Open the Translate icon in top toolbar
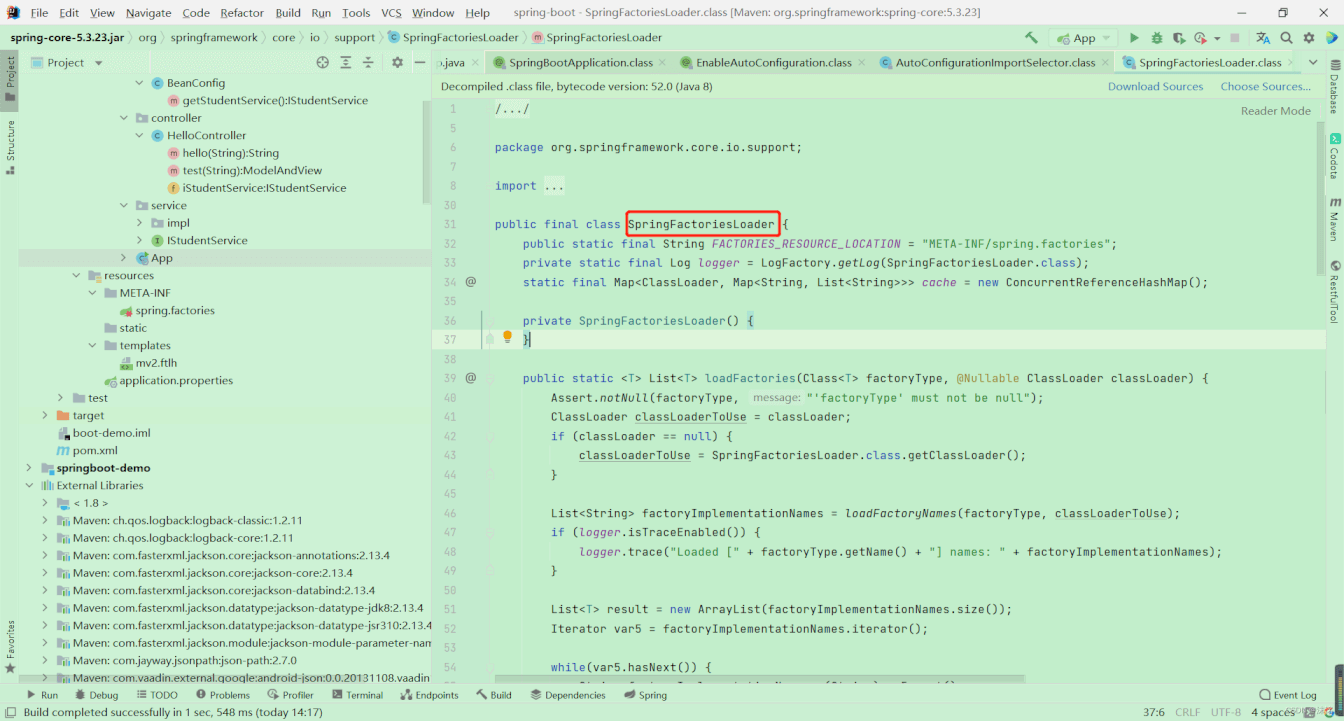This screenshot has width=1344, height=721. tap(1263, 38)
